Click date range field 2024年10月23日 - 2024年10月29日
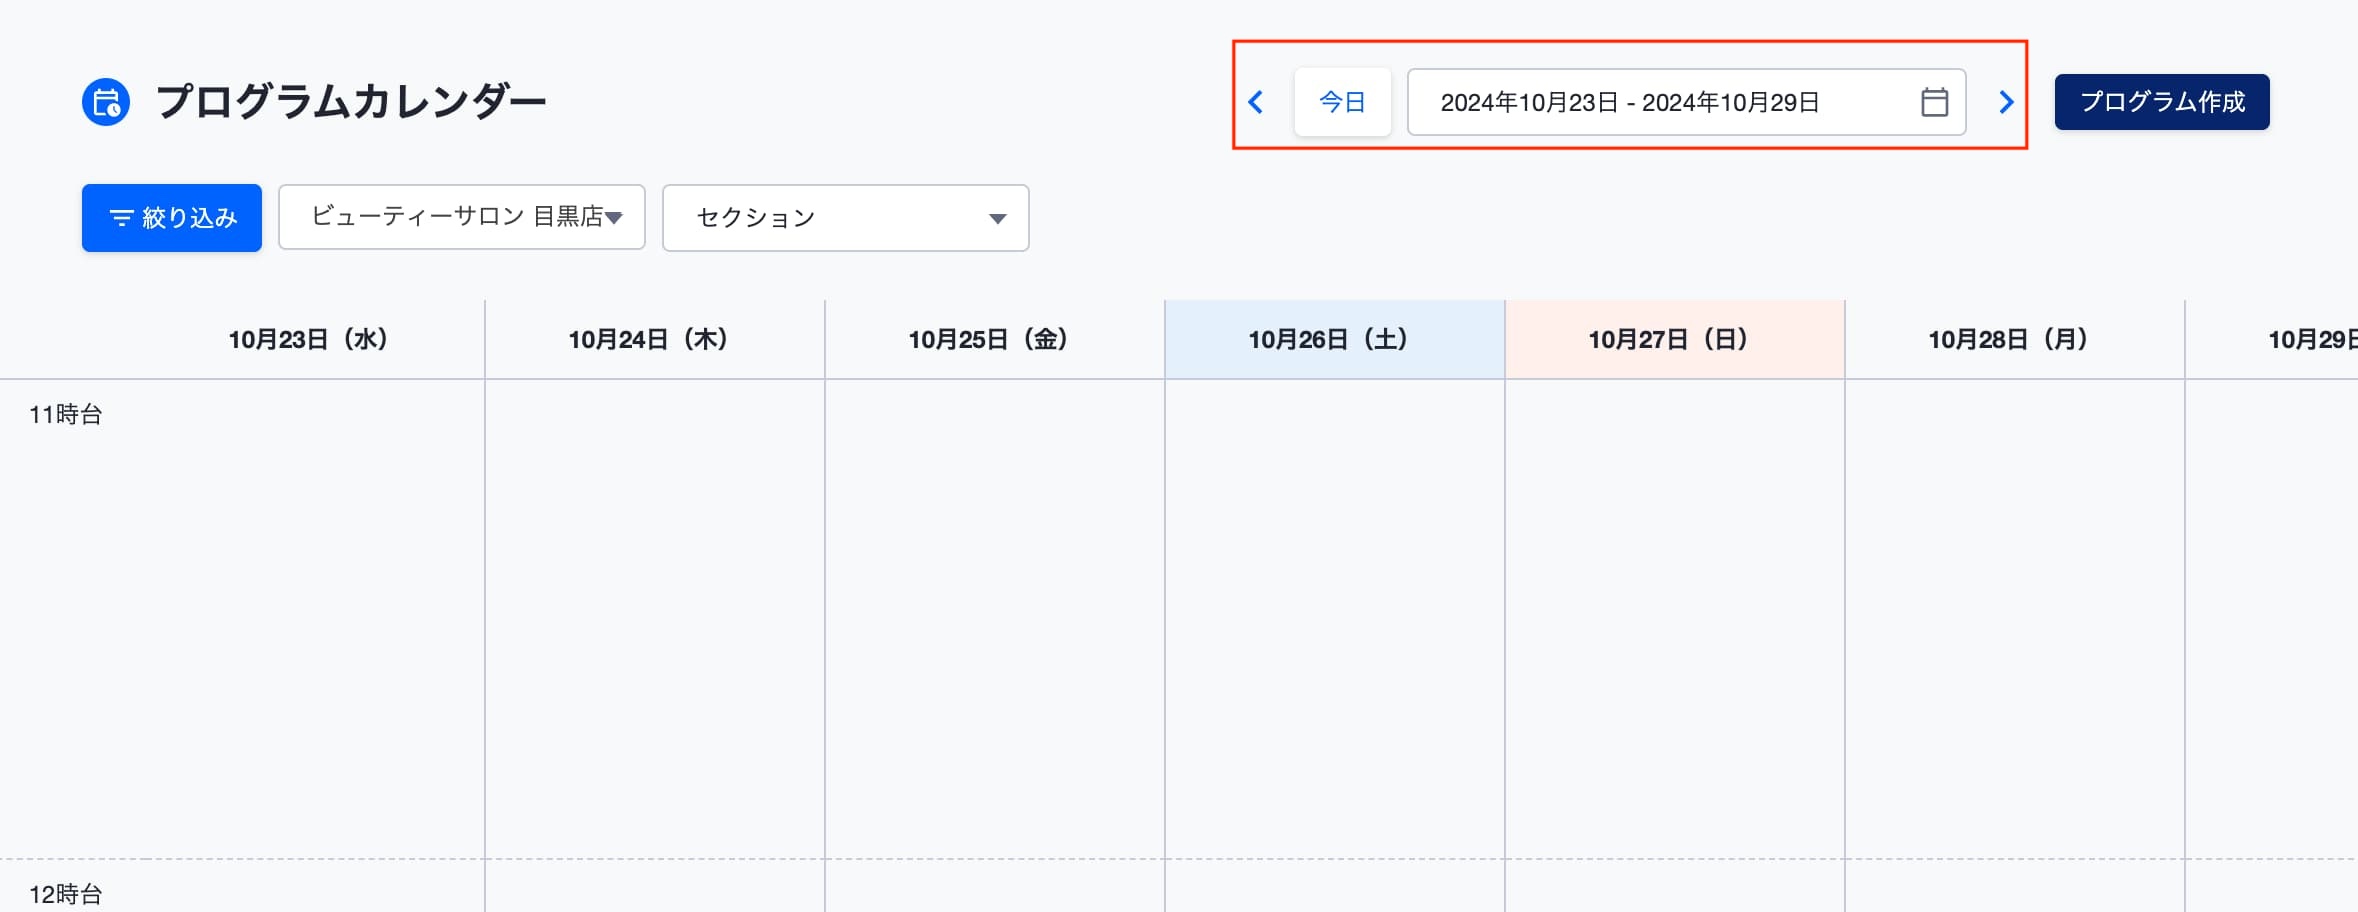The height and width of the screenshot is (912, 2358). pyautogui.click(x=1687, y=102)
